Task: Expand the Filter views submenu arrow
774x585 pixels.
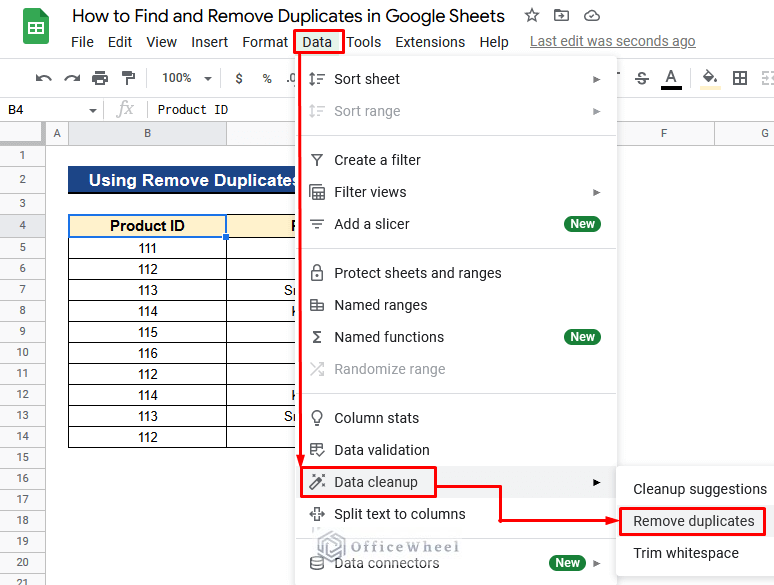Action: coord(597,192)
